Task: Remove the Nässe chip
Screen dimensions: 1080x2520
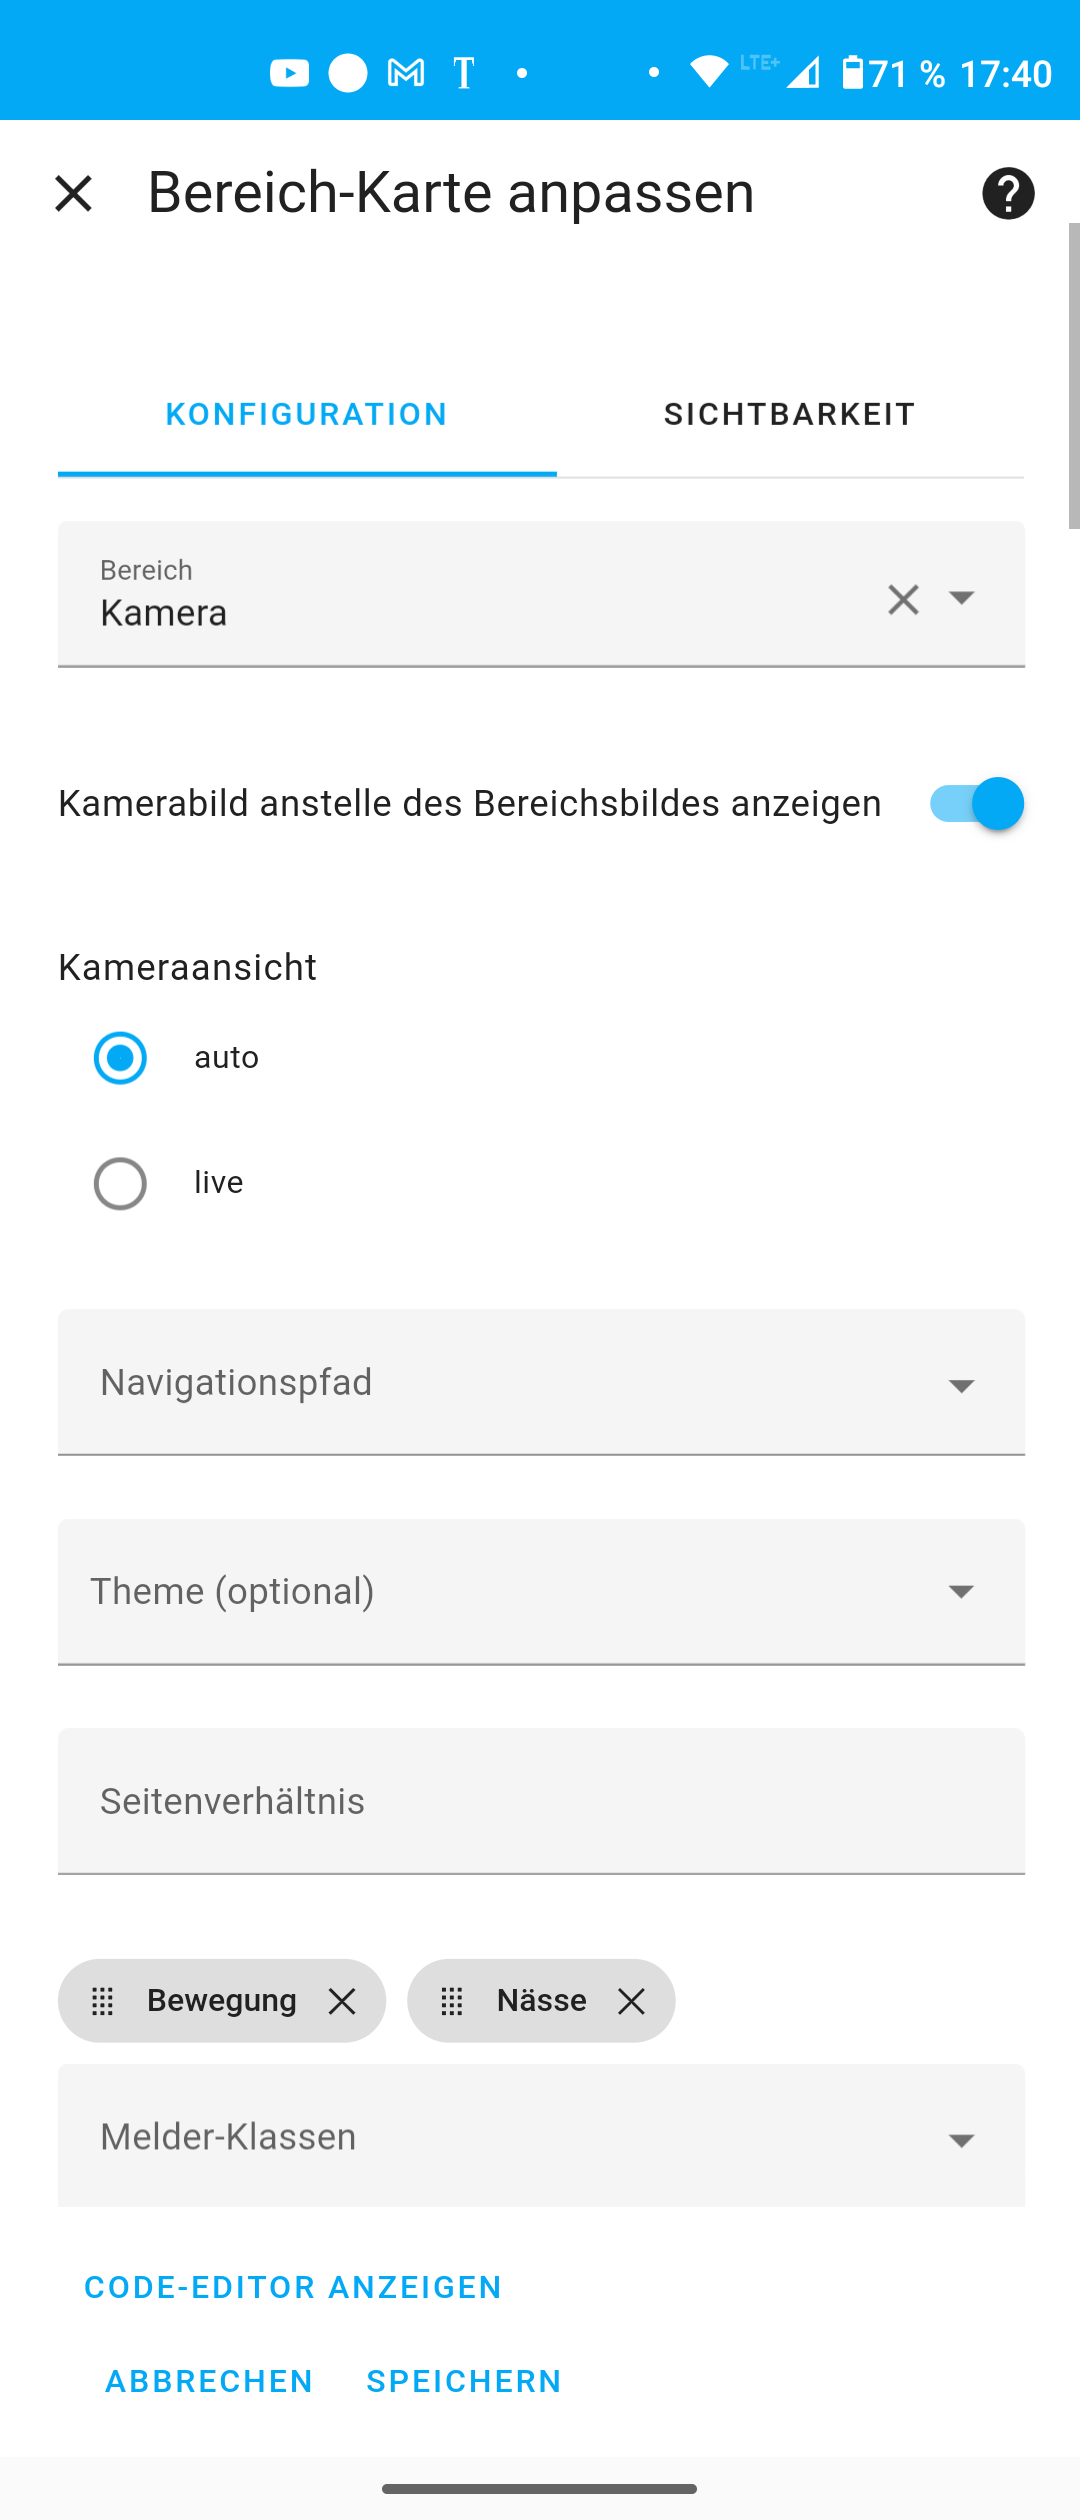Action: click(x=631, y=2001)
